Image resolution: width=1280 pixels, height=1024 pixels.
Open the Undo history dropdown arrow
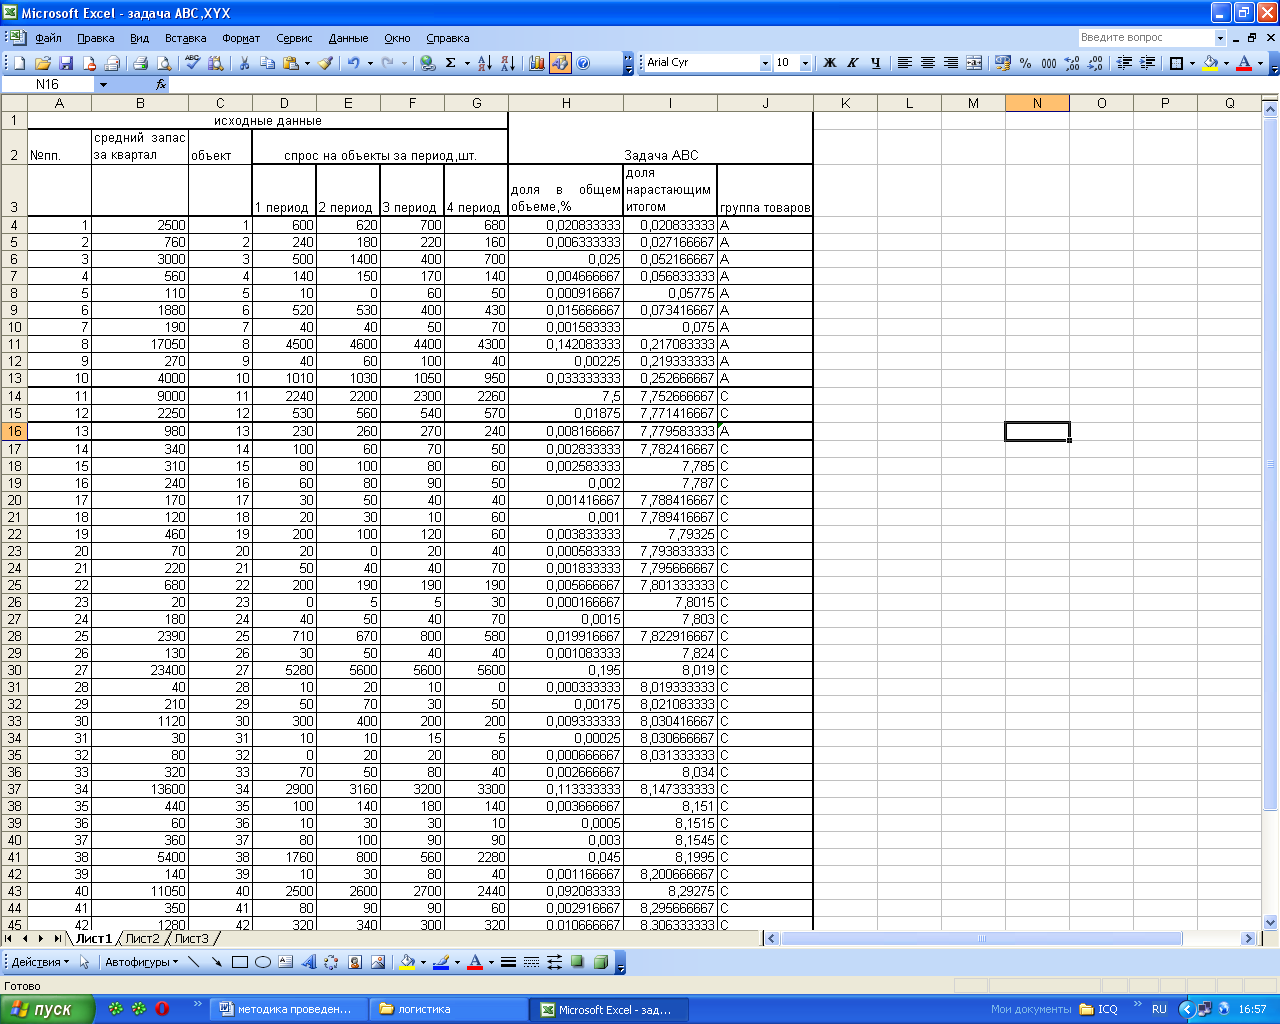tap(370, 63)
